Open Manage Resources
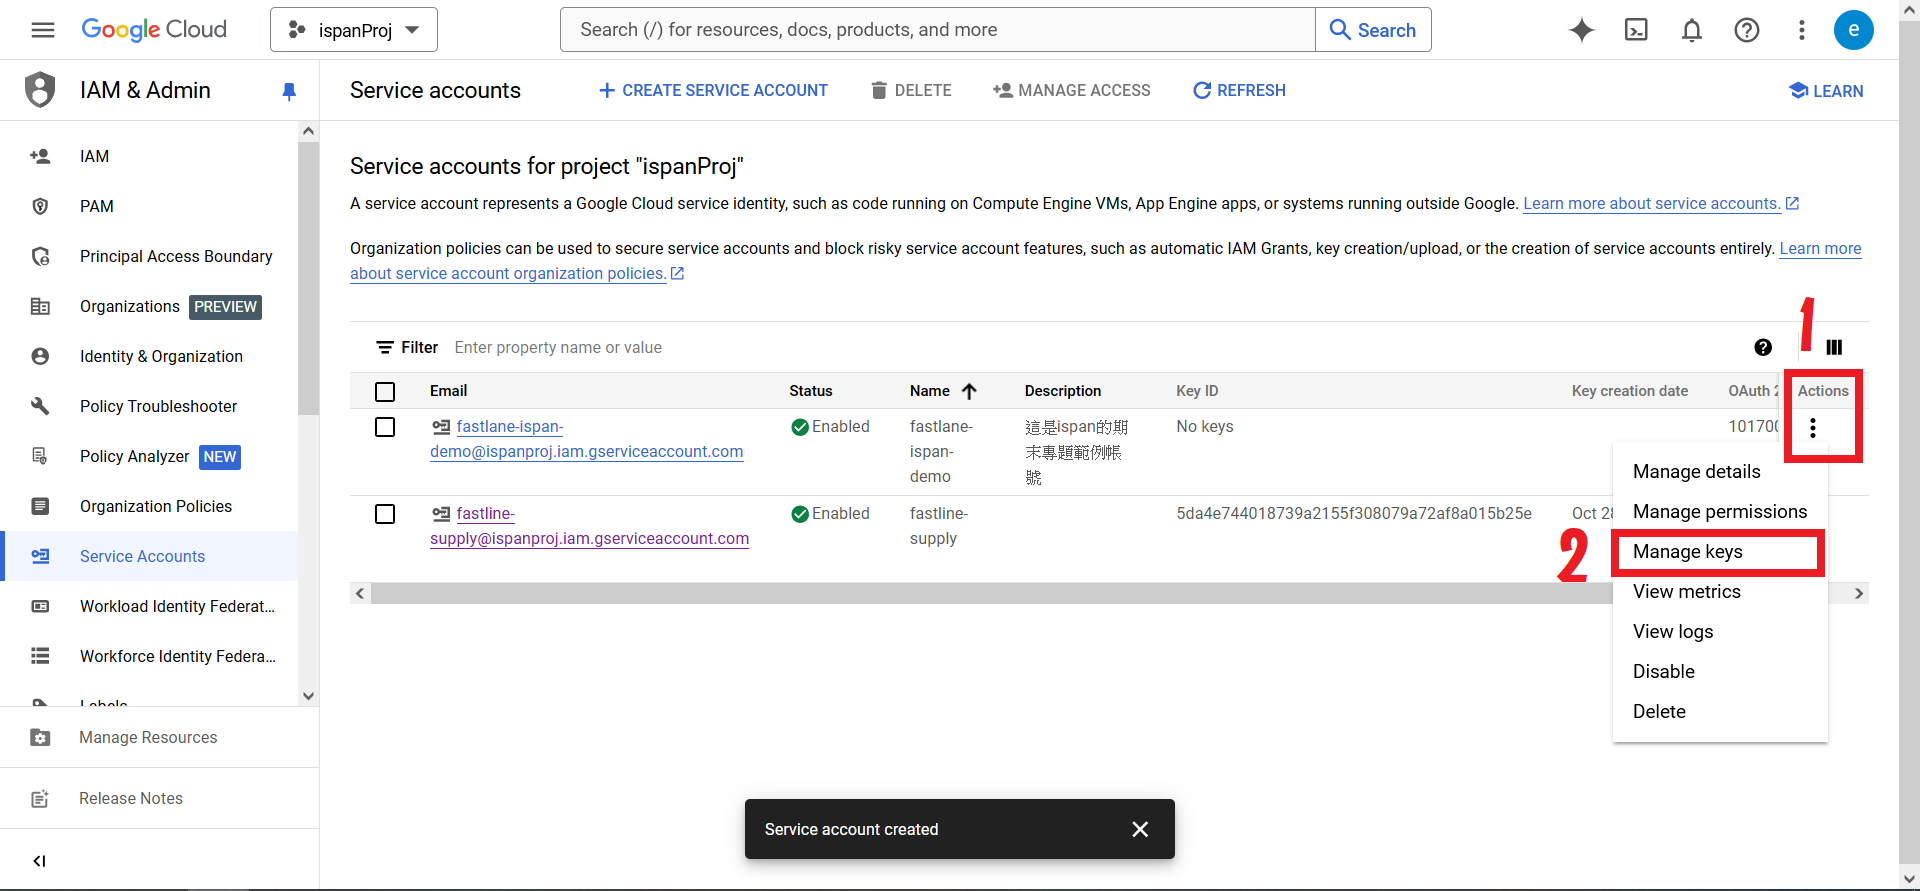Image resolution: width=1920 pixels, height=891 pixels. point(159,737)
